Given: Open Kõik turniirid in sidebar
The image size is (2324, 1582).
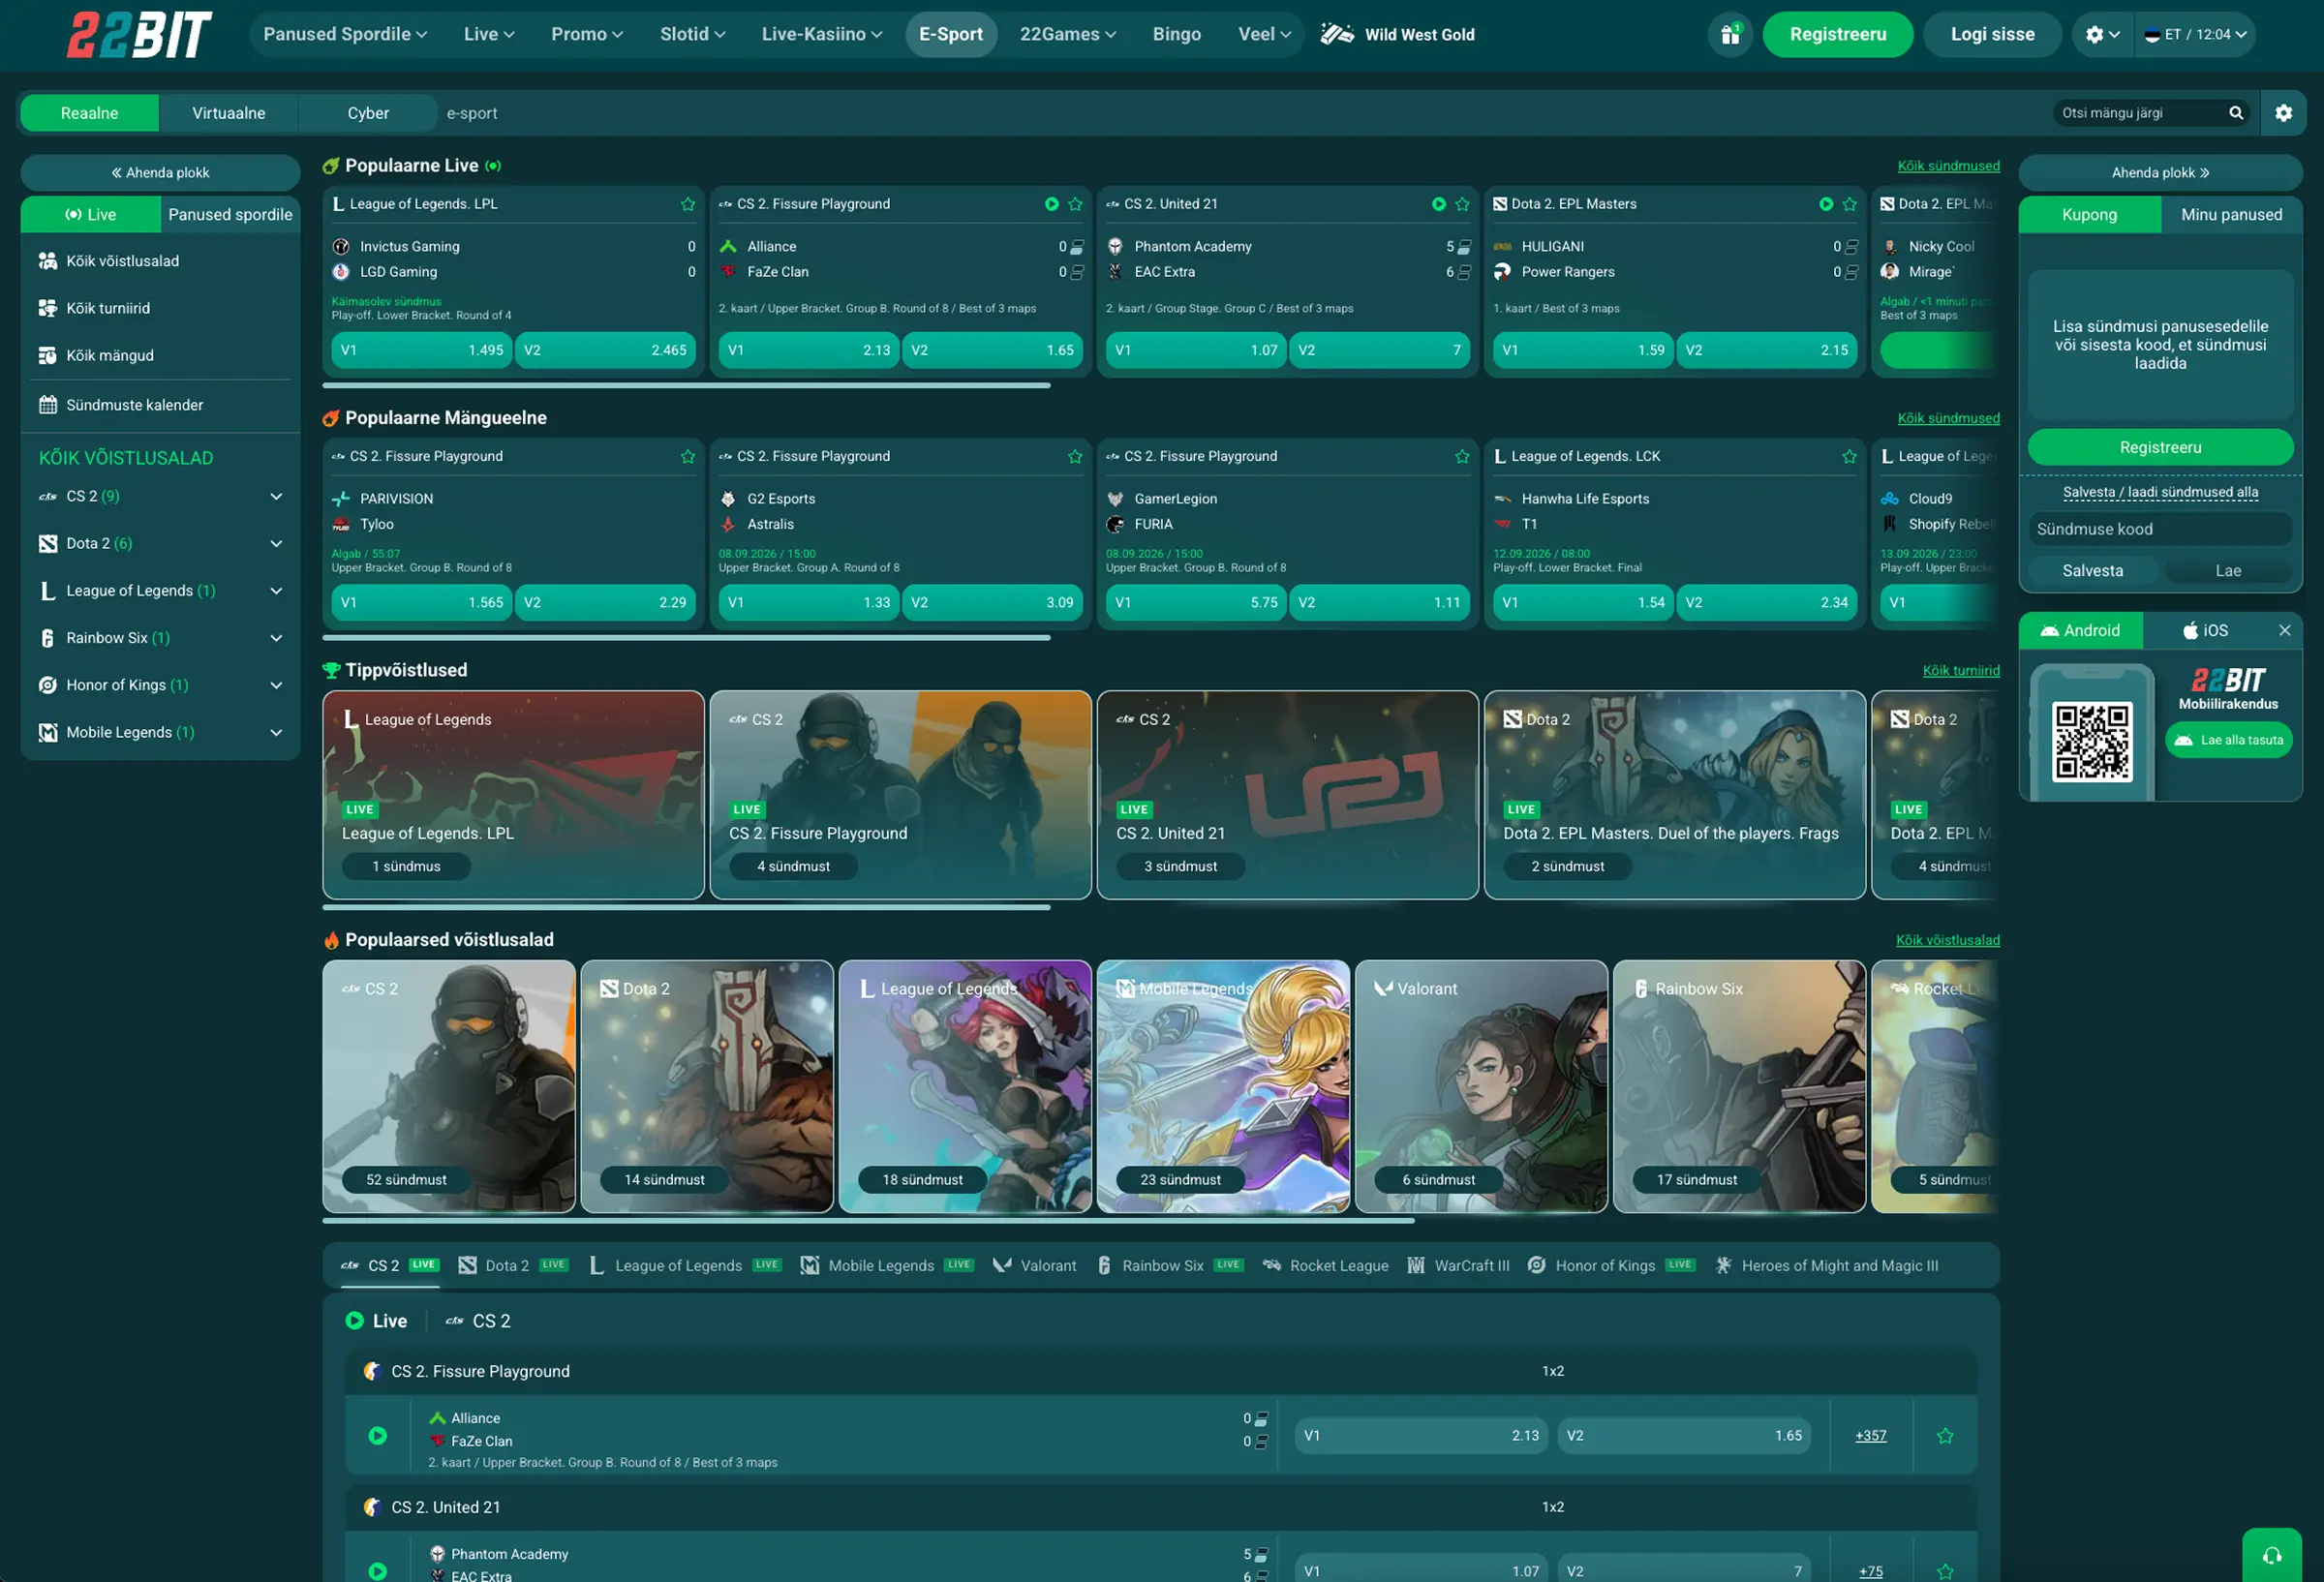Looking at the screenshot, I should (160, 308).
